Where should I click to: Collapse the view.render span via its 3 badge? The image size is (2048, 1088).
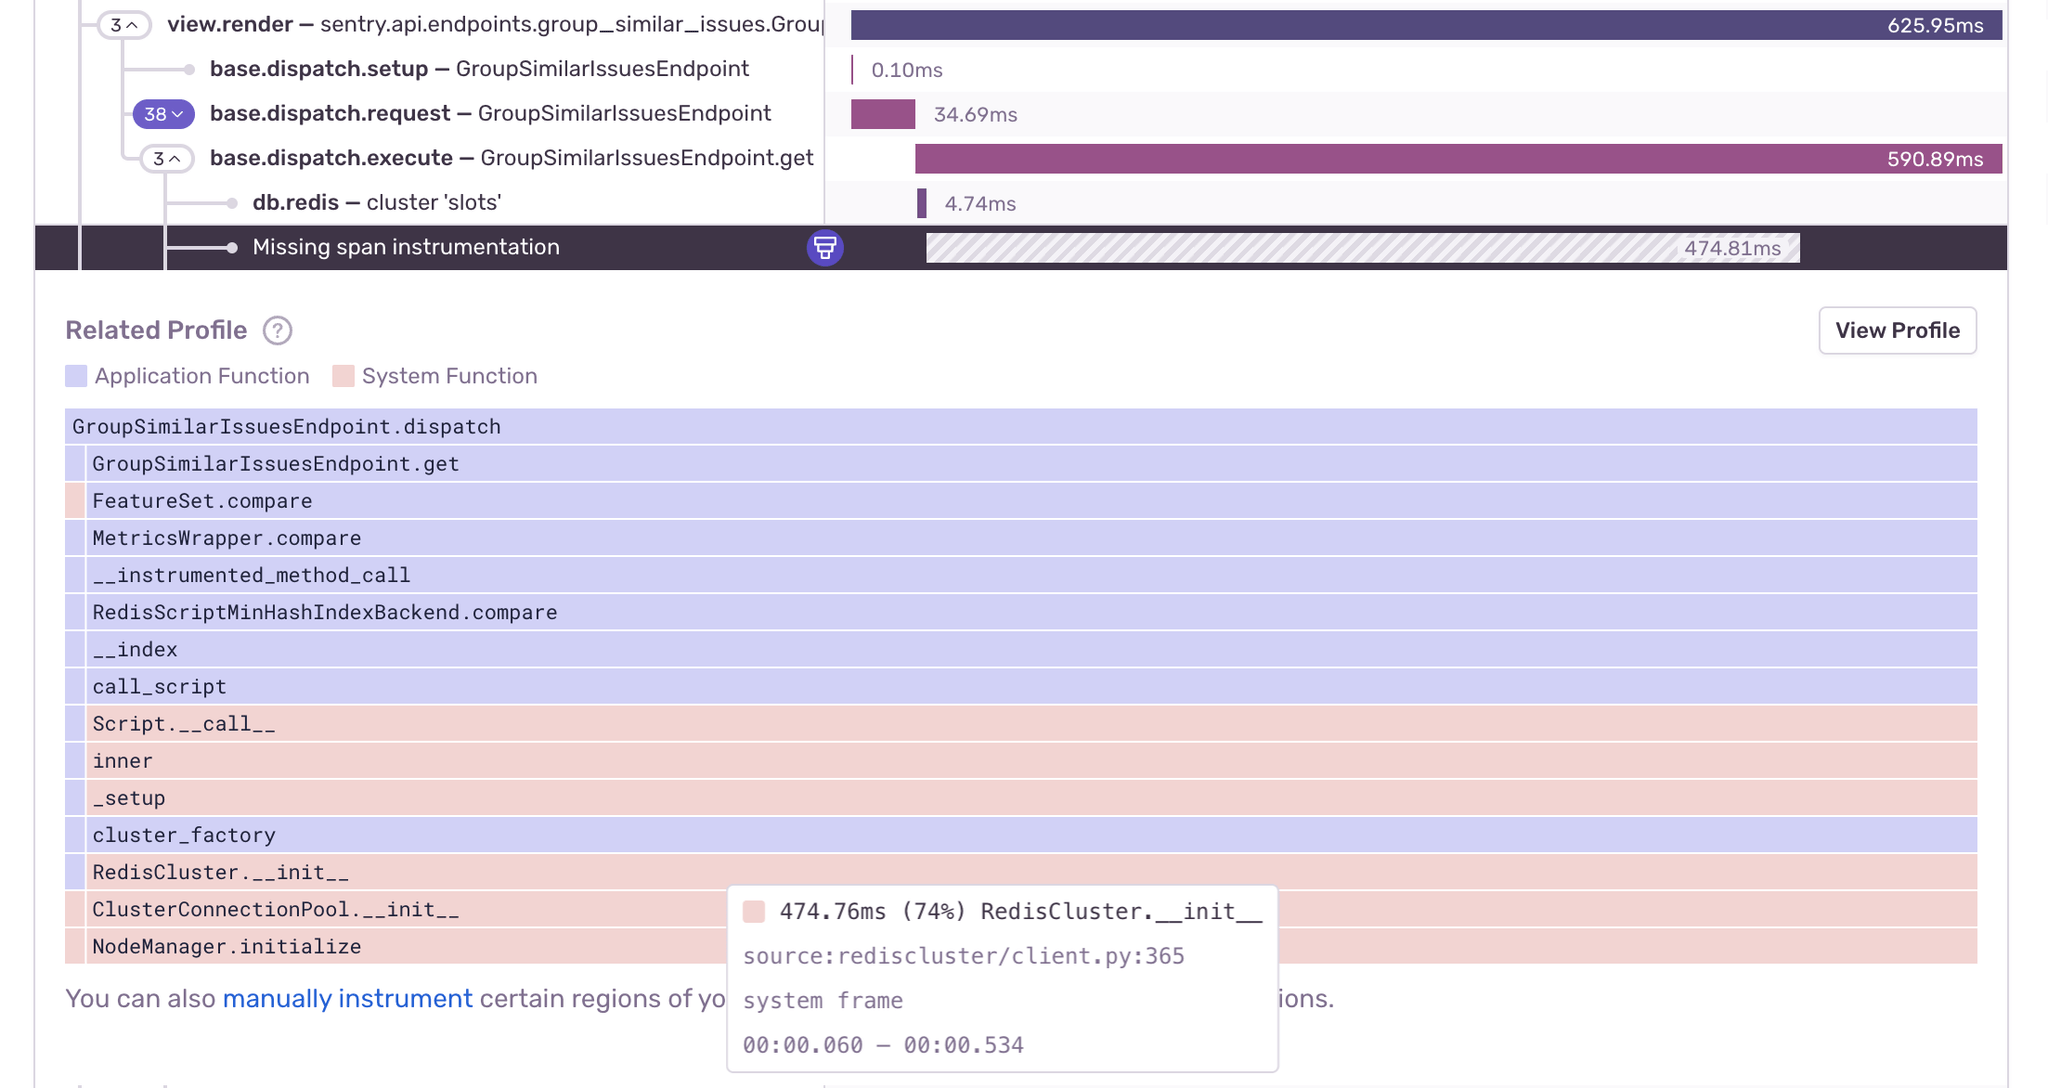pyautogui.click(x=123, y=25)
